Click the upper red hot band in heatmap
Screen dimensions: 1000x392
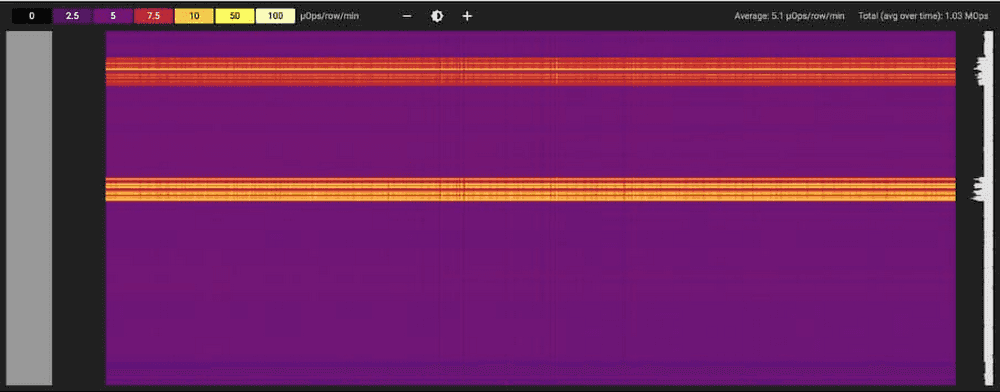point(531,71)
